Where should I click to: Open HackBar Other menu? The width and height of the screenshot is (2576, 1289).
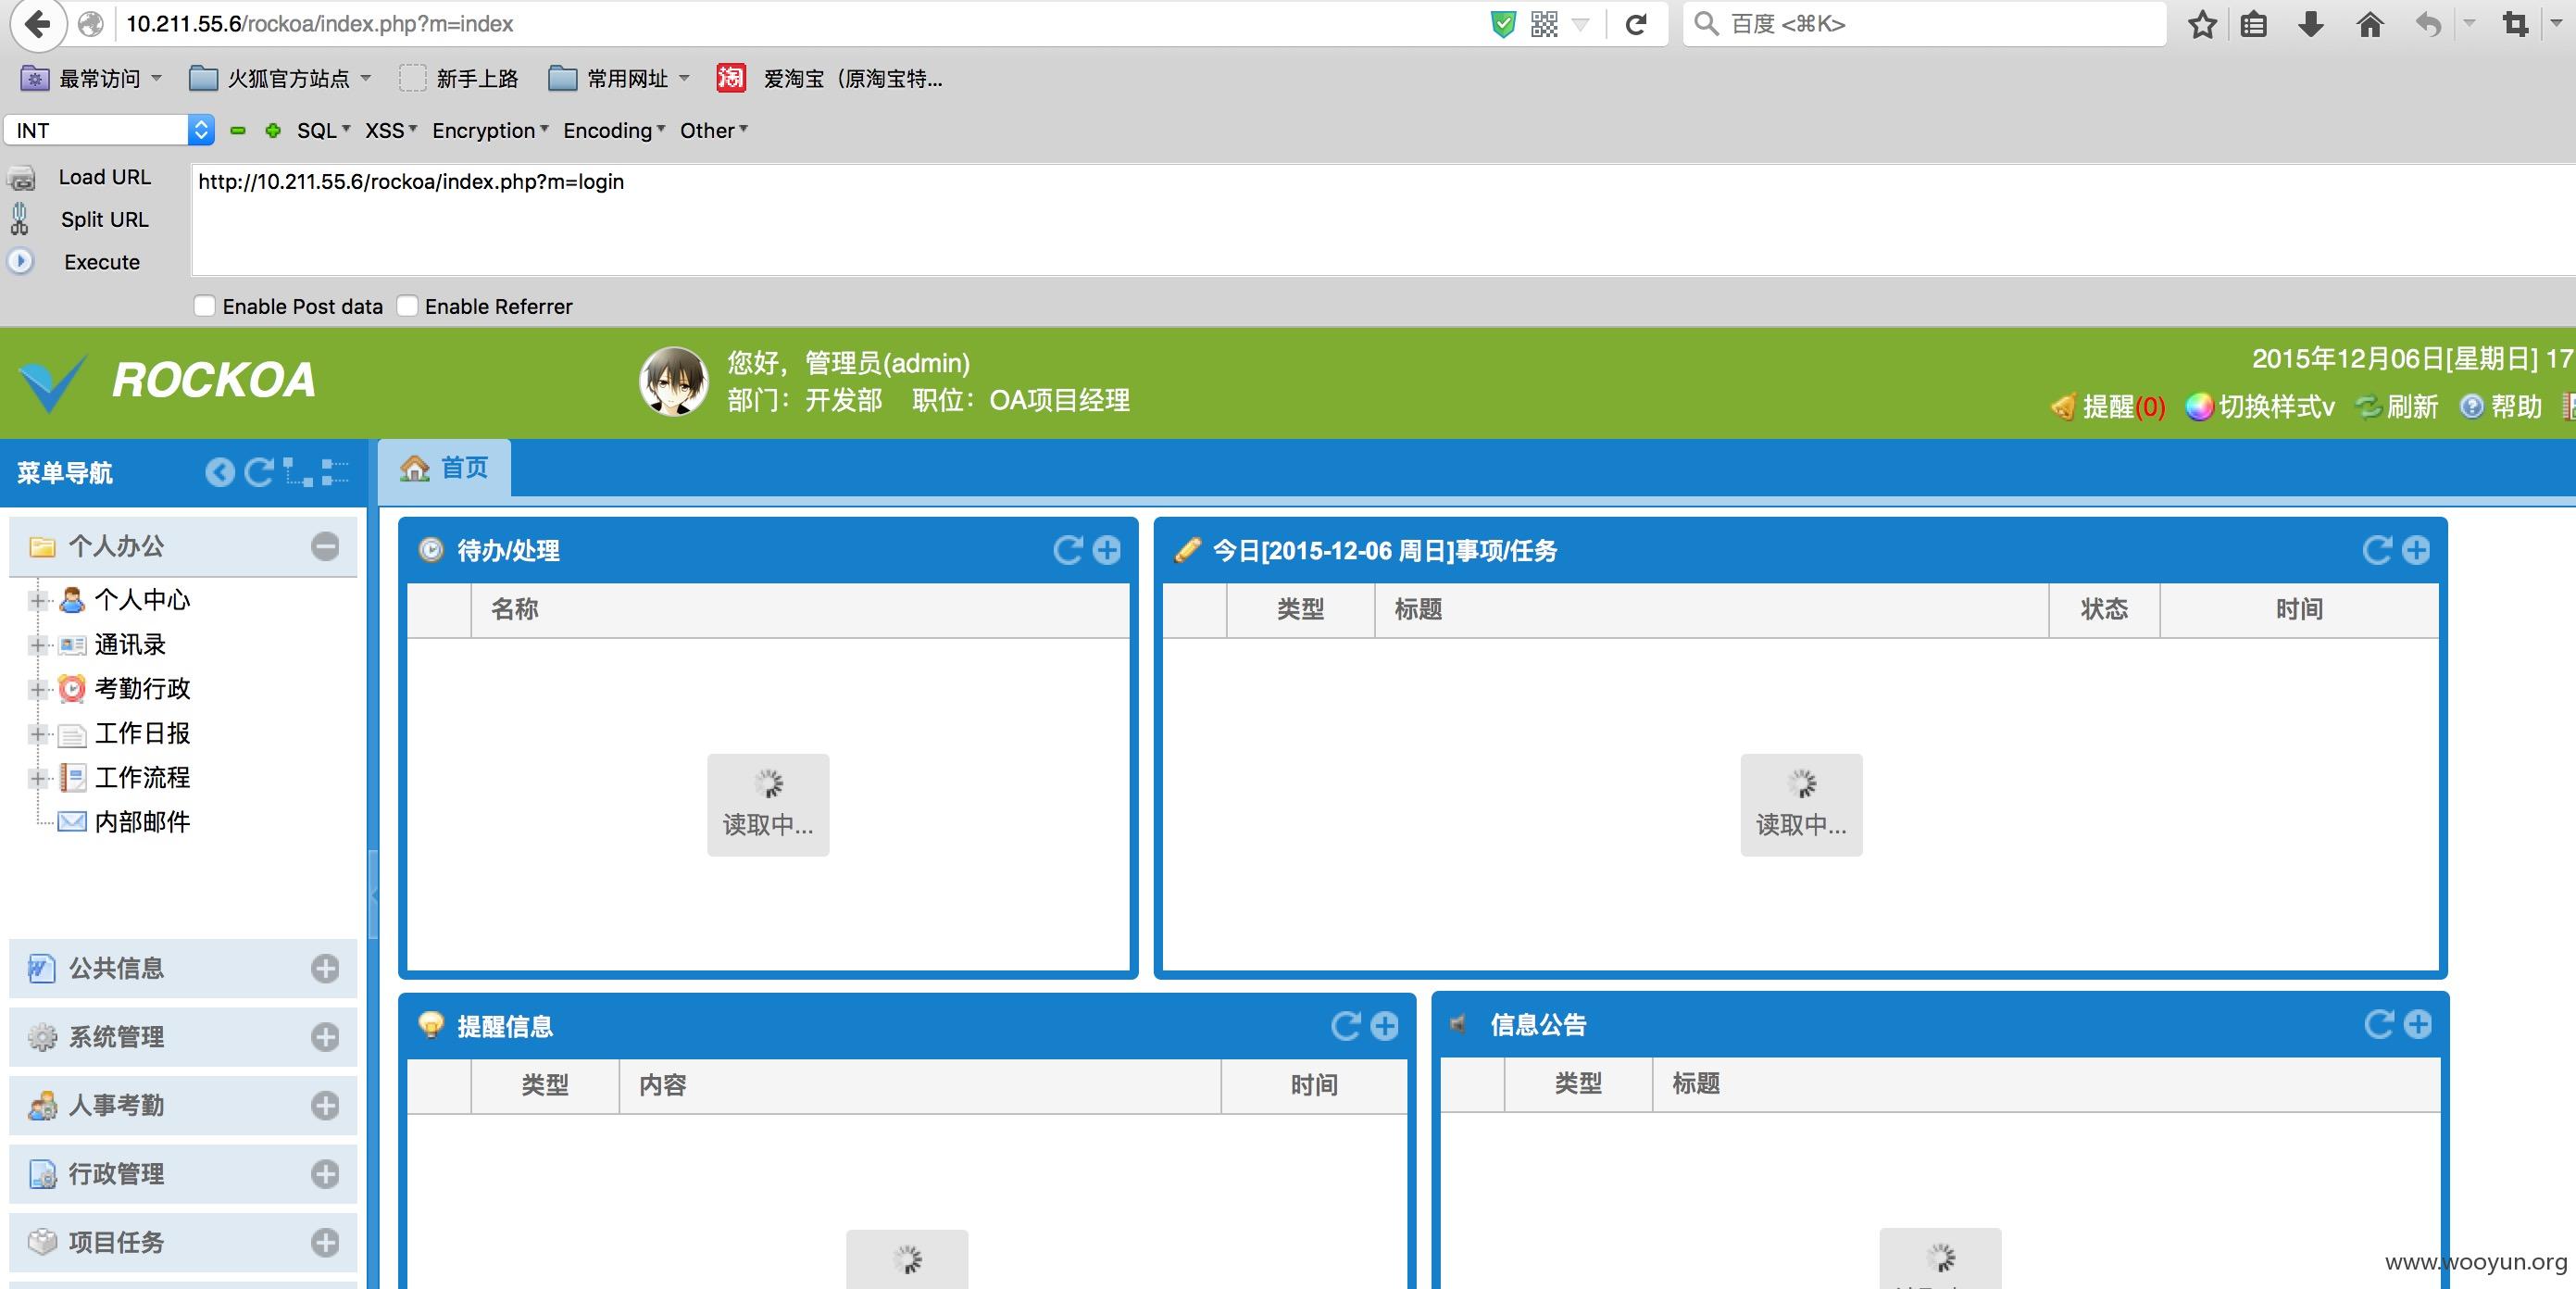[714, 130]
